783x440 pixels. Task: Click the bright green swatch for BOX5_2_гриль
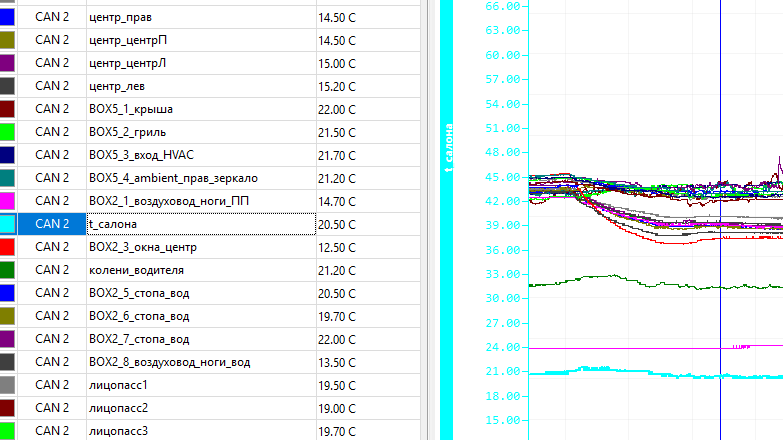coord(8,132)
